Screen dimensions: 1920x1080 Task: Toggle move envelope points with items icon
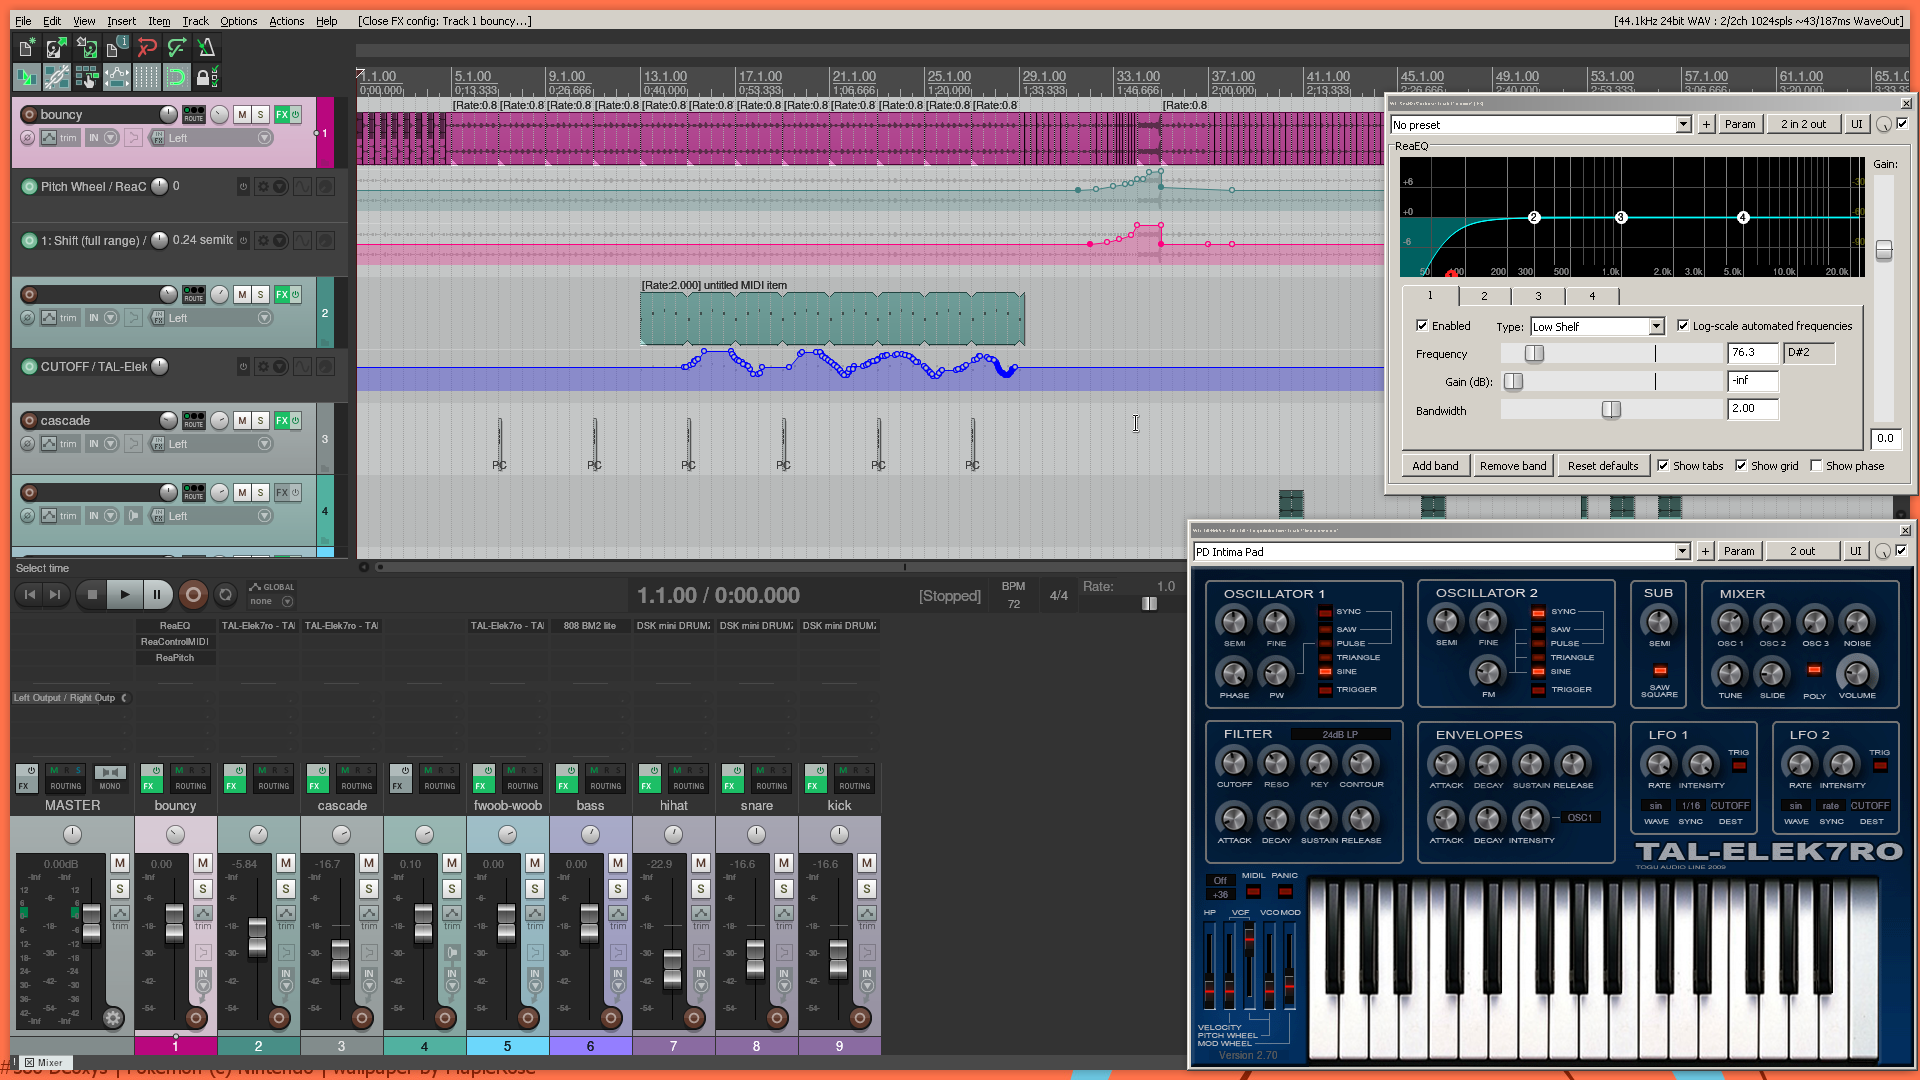pyautogui.click(x=117, y=77)
